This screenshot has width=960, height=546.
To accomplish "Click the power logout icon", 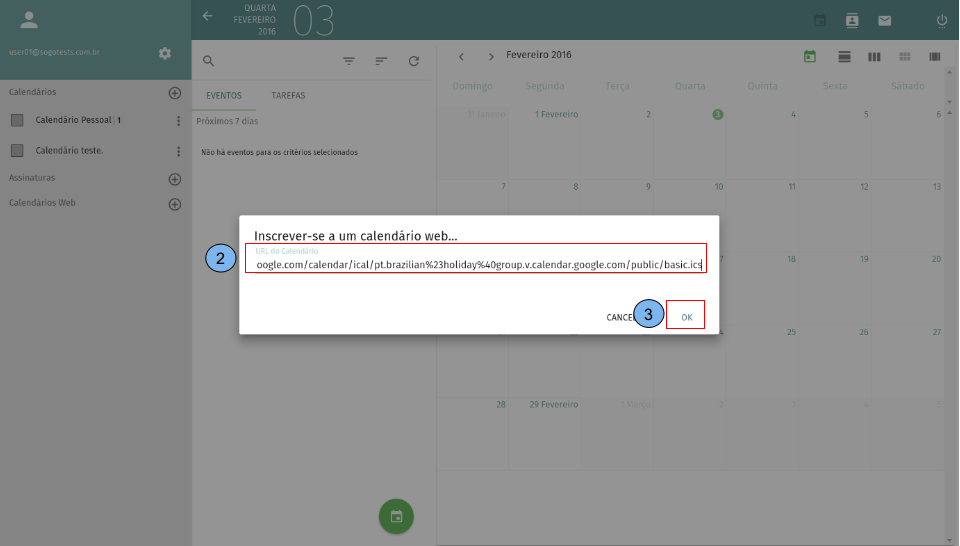I will tap(941, 20).
